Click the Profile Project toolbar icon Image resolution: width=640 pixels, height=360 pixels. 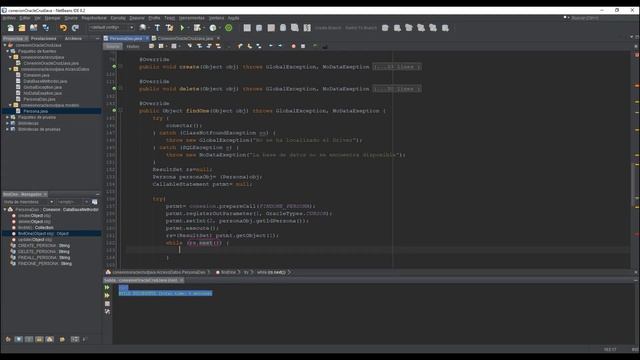click(213, 28)
